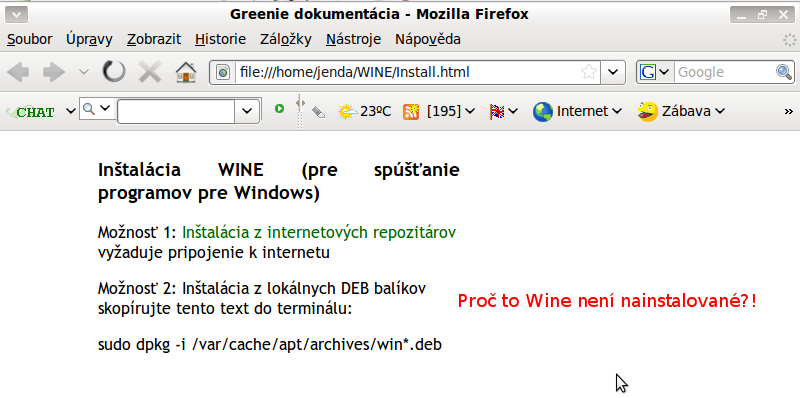Click the toolbar search text field

176,111
